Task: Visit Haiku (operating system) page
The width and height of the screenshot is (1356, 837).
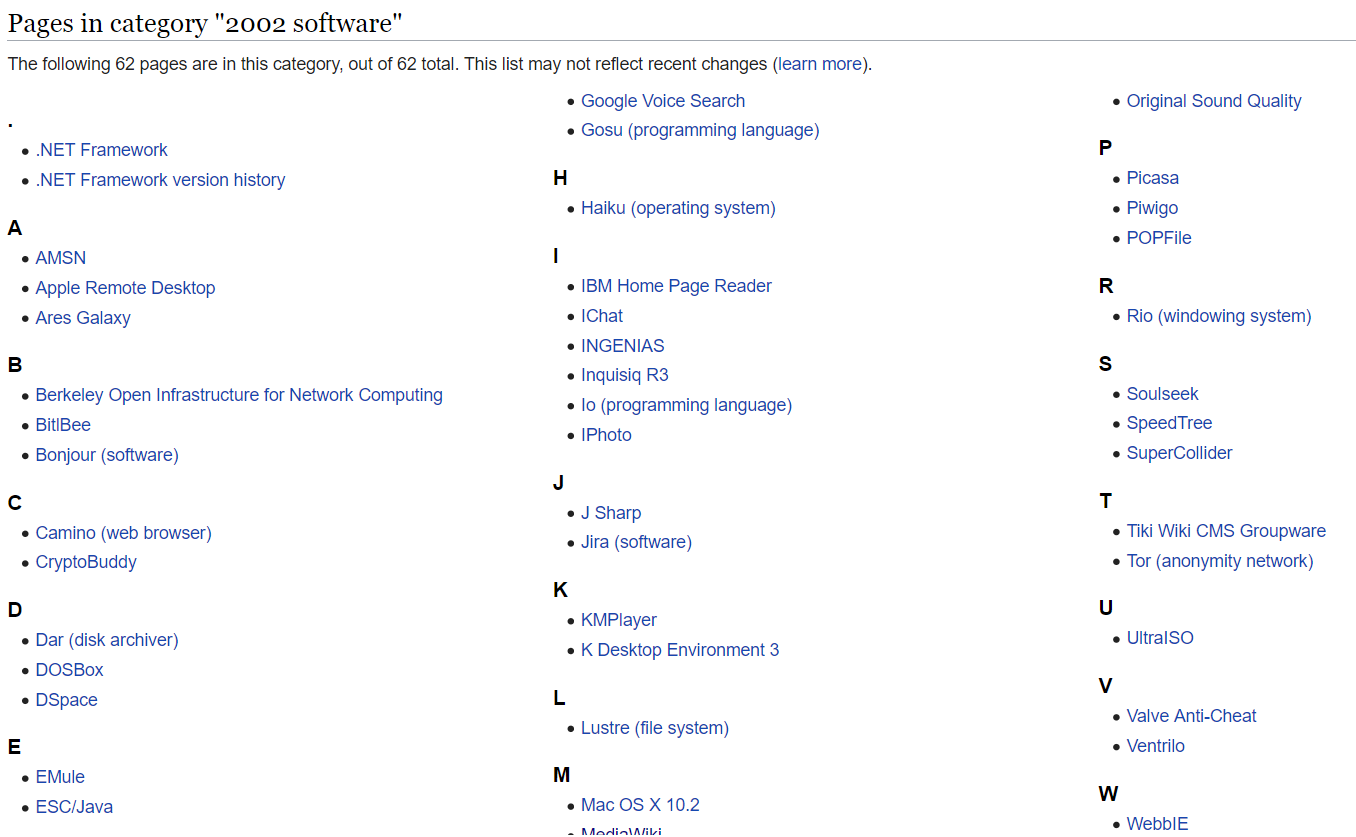Action: [x=678, y=208]
